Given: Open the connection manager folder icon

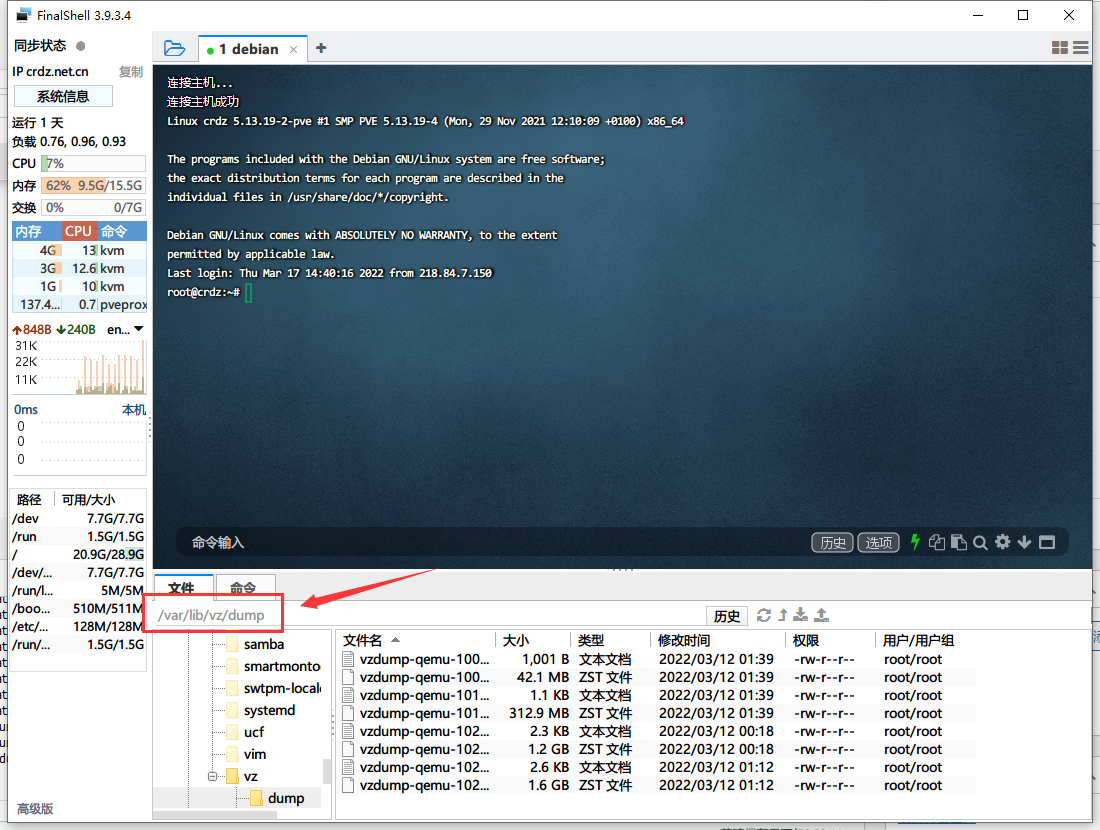Looking at the screenshot, I should click(174, 48).
